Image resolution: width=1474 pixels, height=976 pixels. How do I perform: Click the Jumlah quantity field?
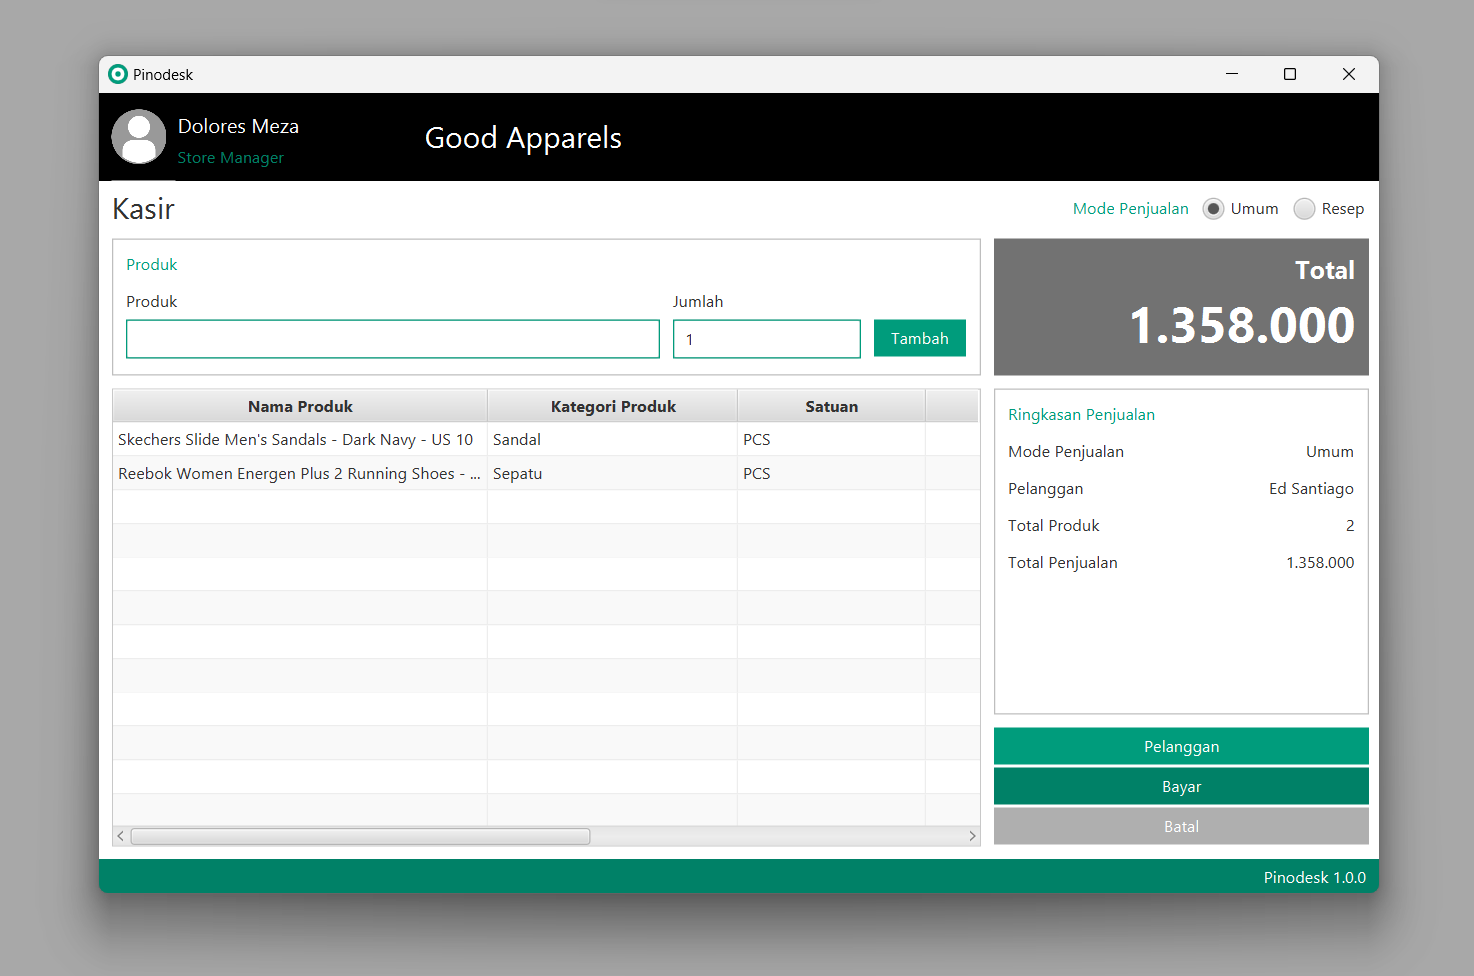pos(766,339)
